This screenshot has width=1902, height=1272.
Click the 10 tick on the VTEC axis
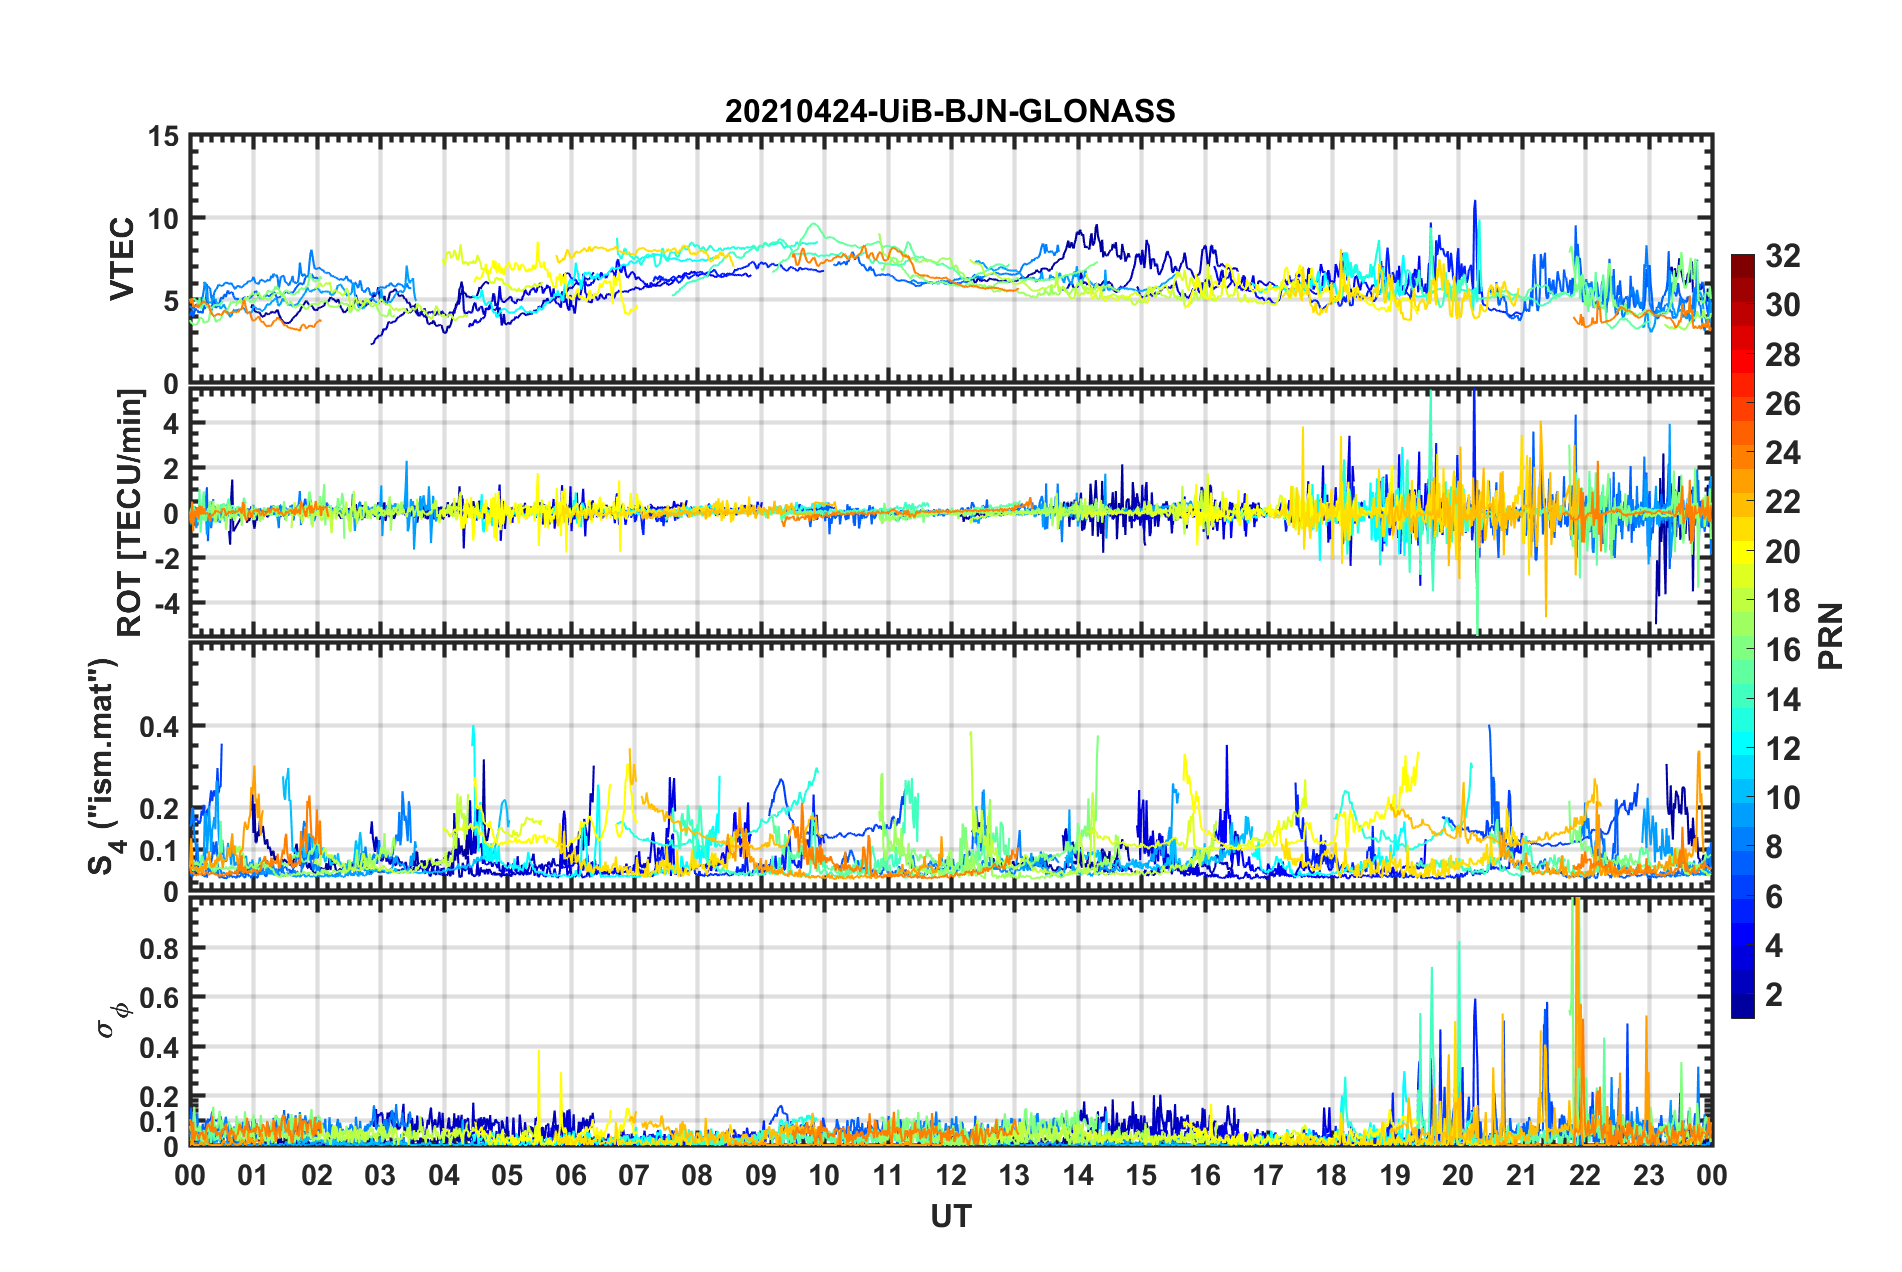(164, 218)
